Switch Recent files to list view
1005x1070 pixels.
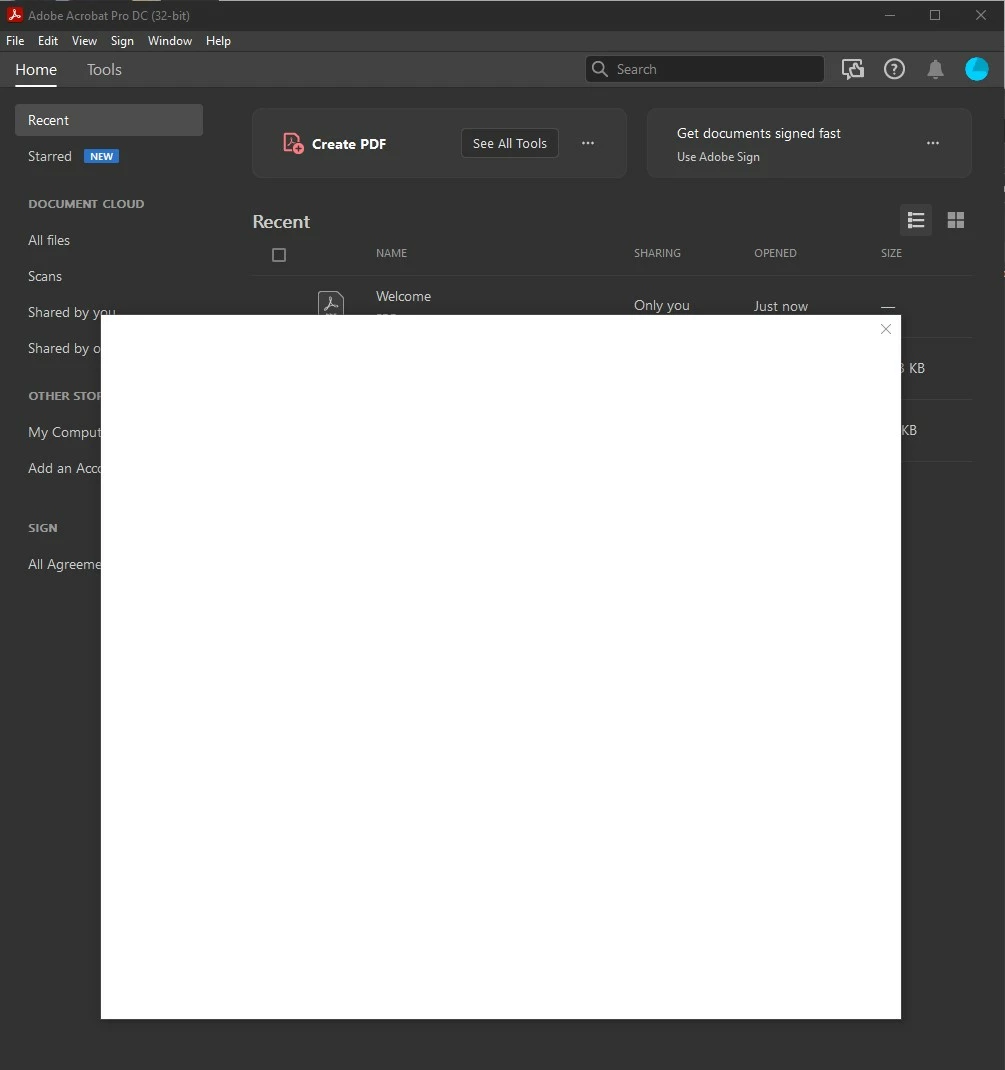click(916, 220)
